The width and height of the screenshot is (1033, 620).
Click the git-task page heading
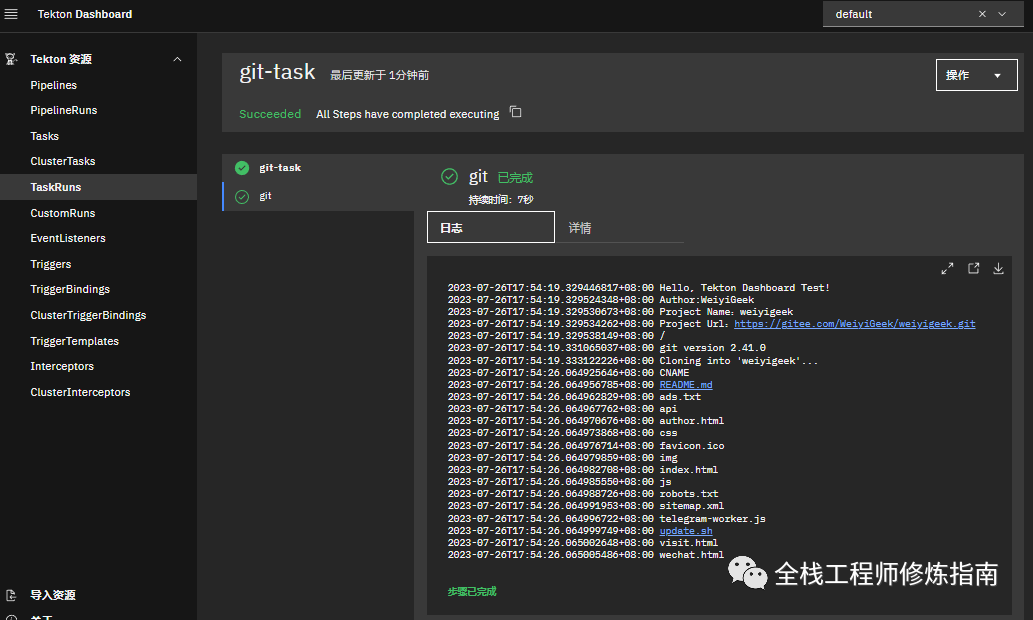pos(277,71)
